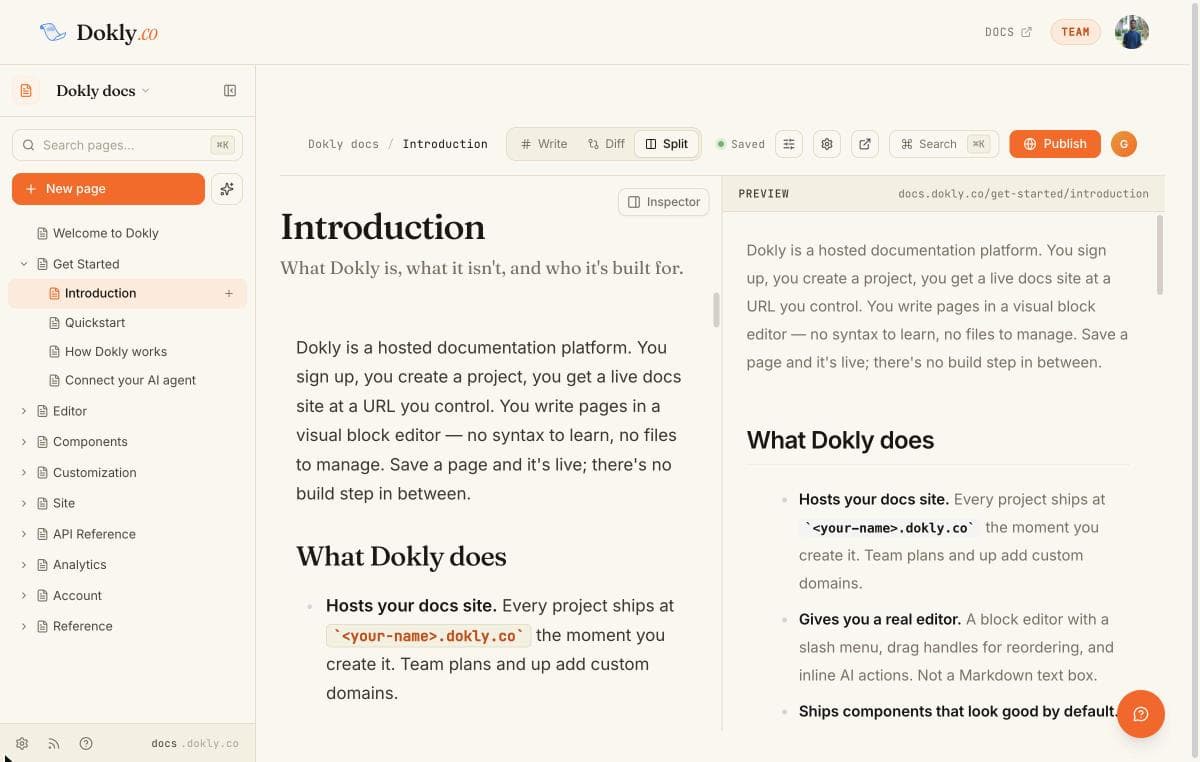Viewport: 1200px width, 762px height.
Task: Click the editor pane scrollbar handle
Action: [716, 310]
